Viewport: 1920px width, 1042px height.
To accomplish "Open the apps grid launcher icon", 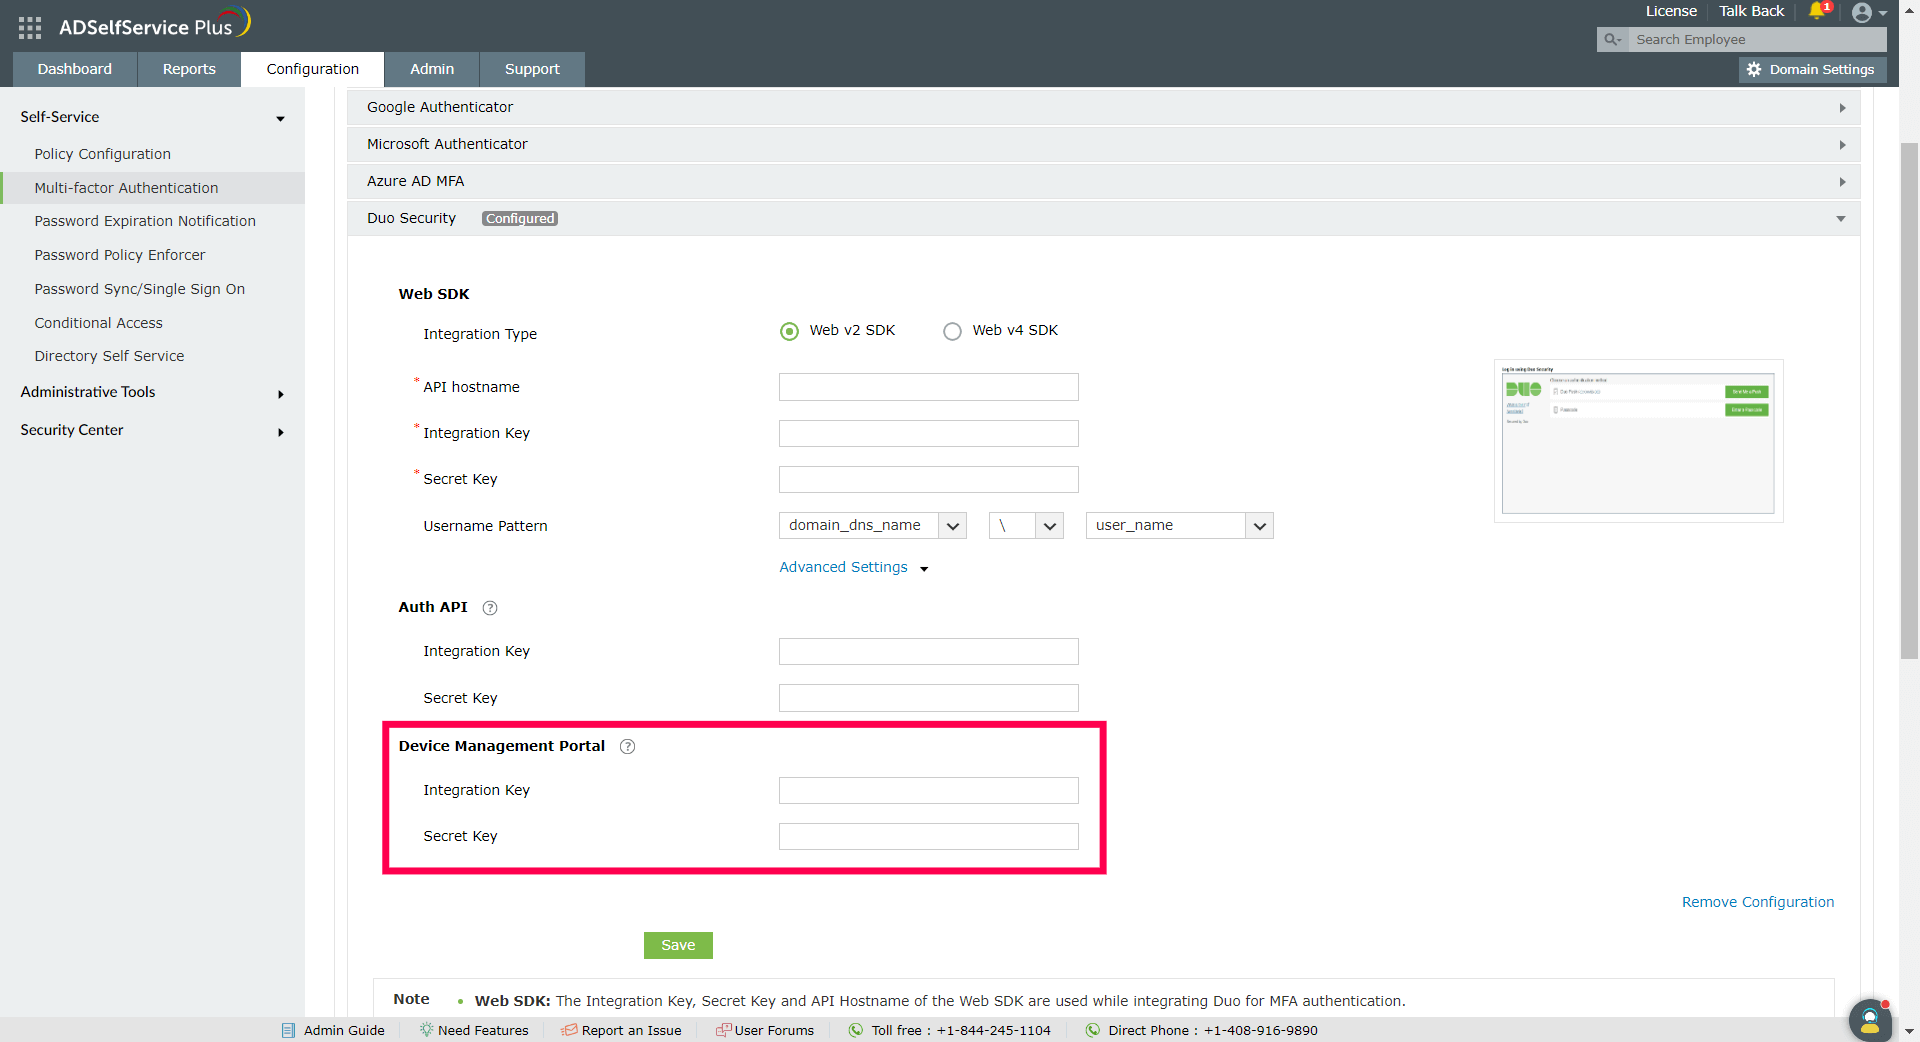I will click(x=30, y=27).
